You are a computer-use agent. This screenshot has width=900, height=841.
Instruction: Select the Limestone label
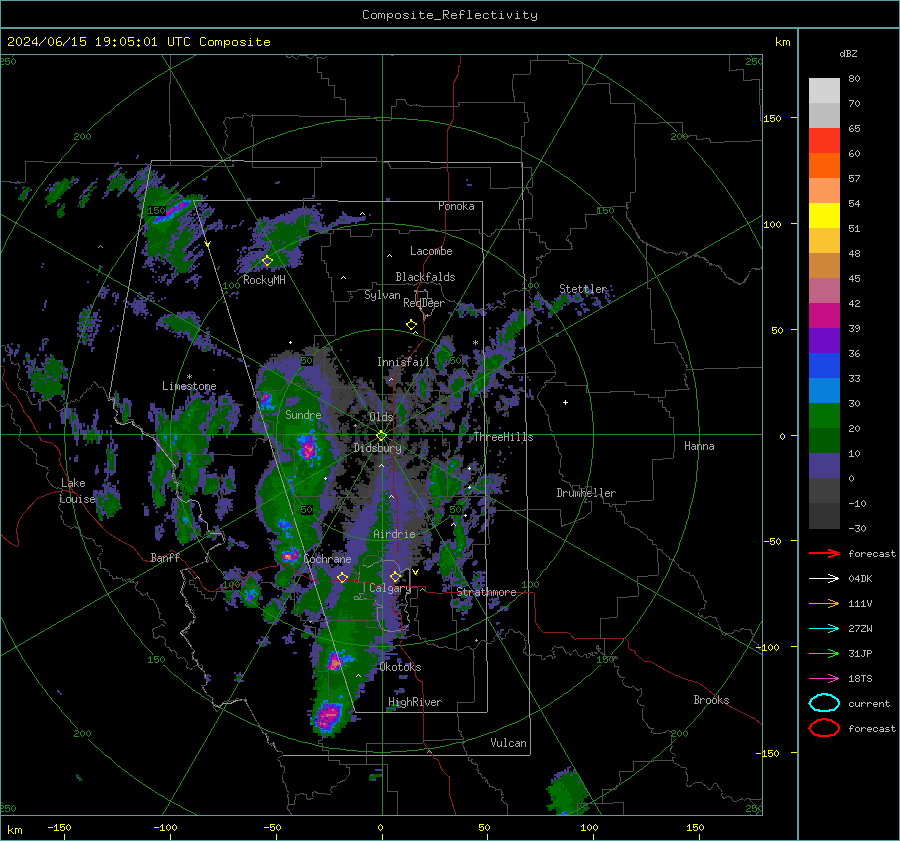[189, 386]
